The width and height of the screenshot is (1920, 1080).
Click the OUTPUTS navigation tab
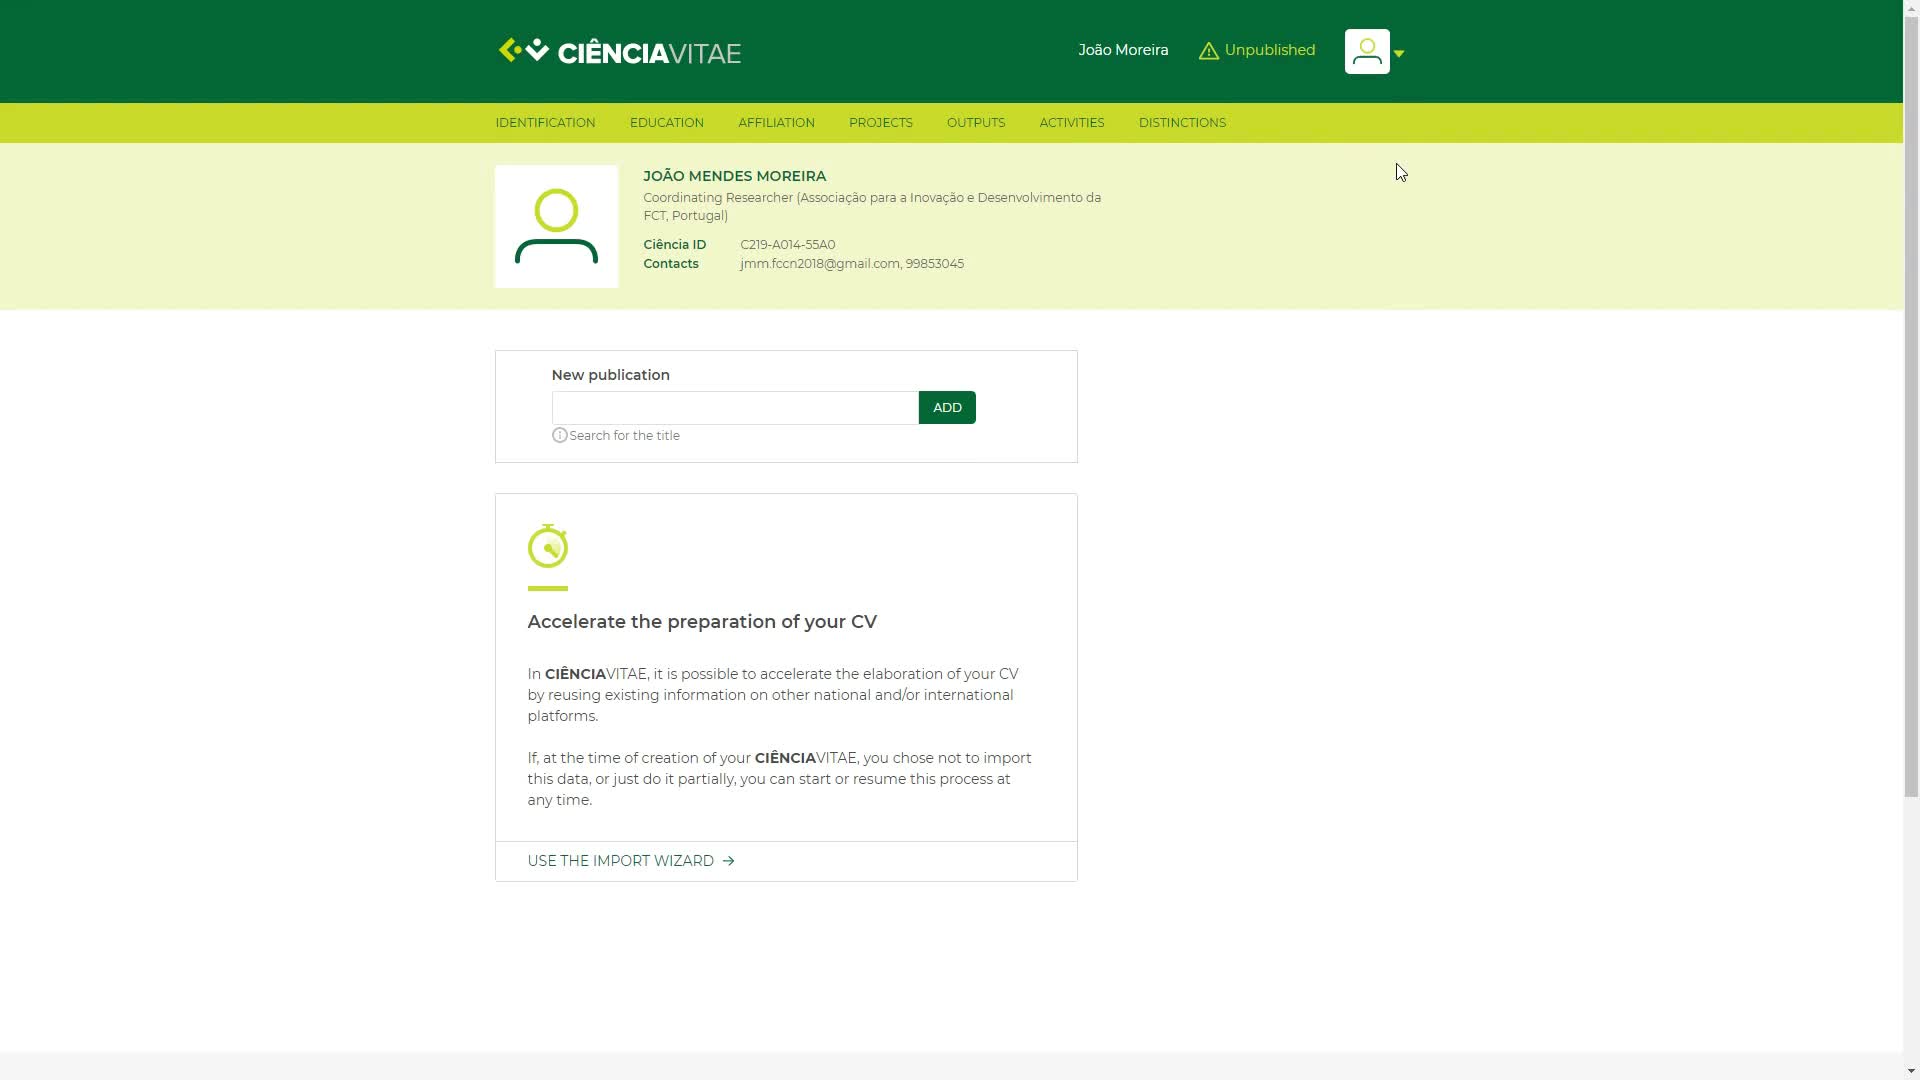(976, 121)
